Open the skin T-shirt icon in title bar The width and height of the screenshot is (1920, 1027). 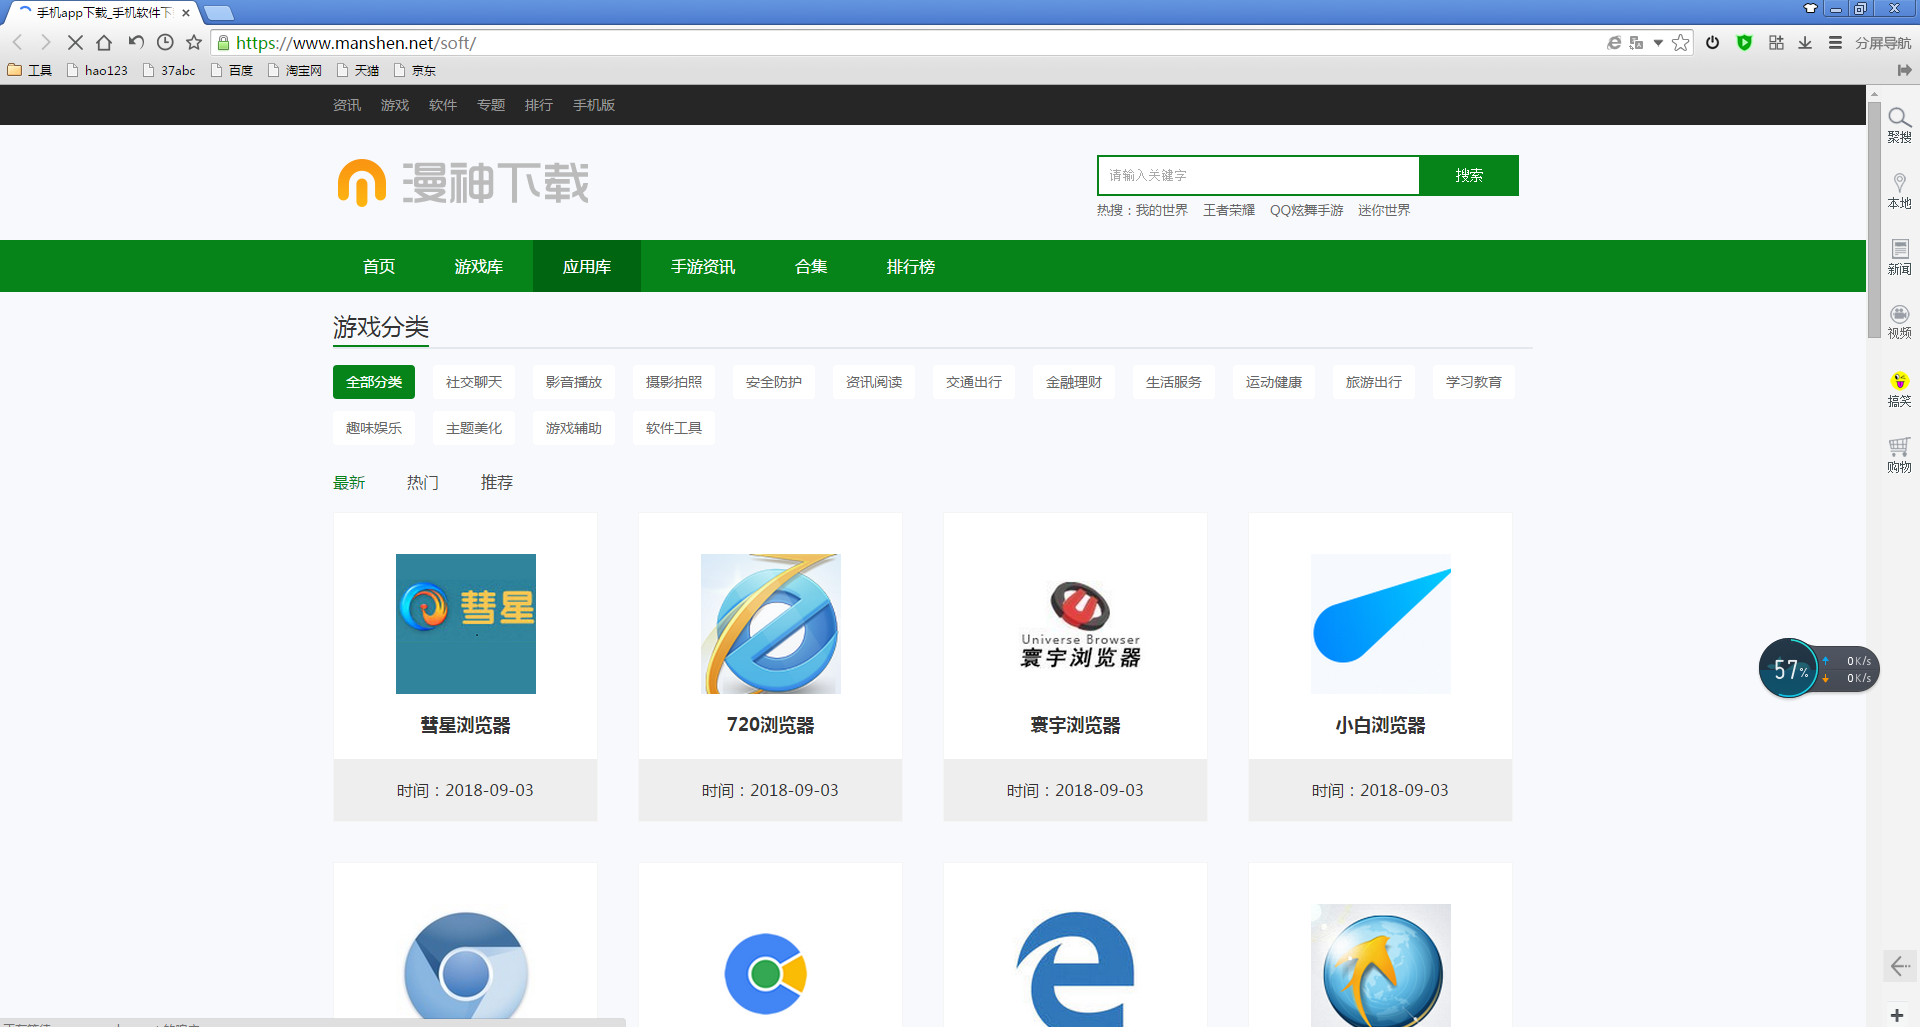(x=1810, y=8)
